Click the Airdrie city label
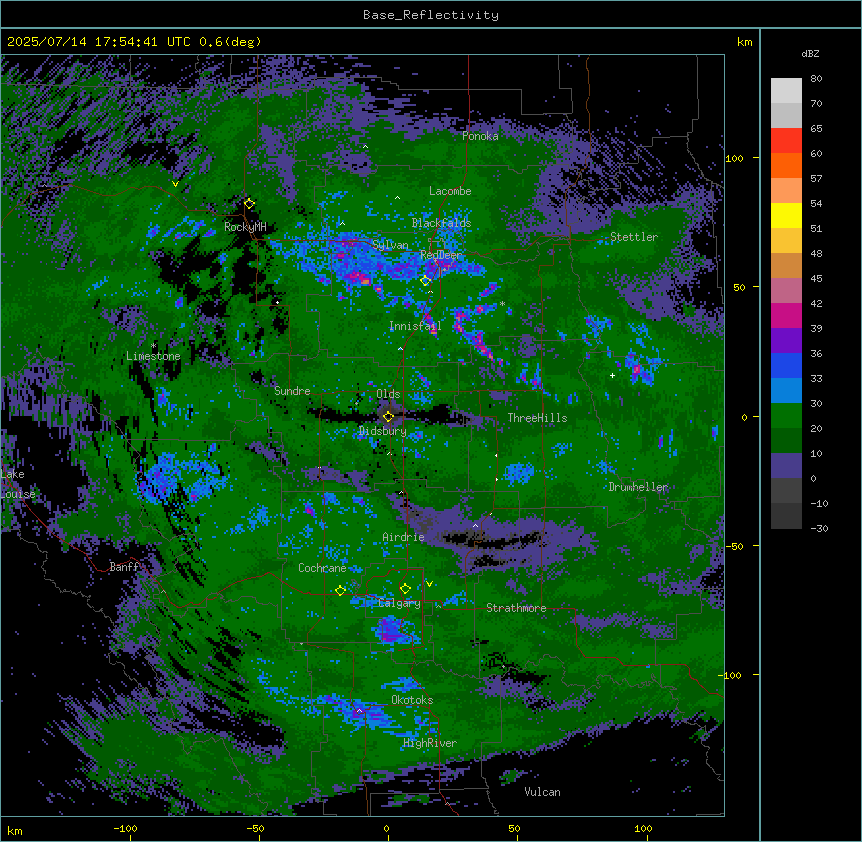Image resolution: width=862 pixels, height=842 pixels. tap(404, 537)
